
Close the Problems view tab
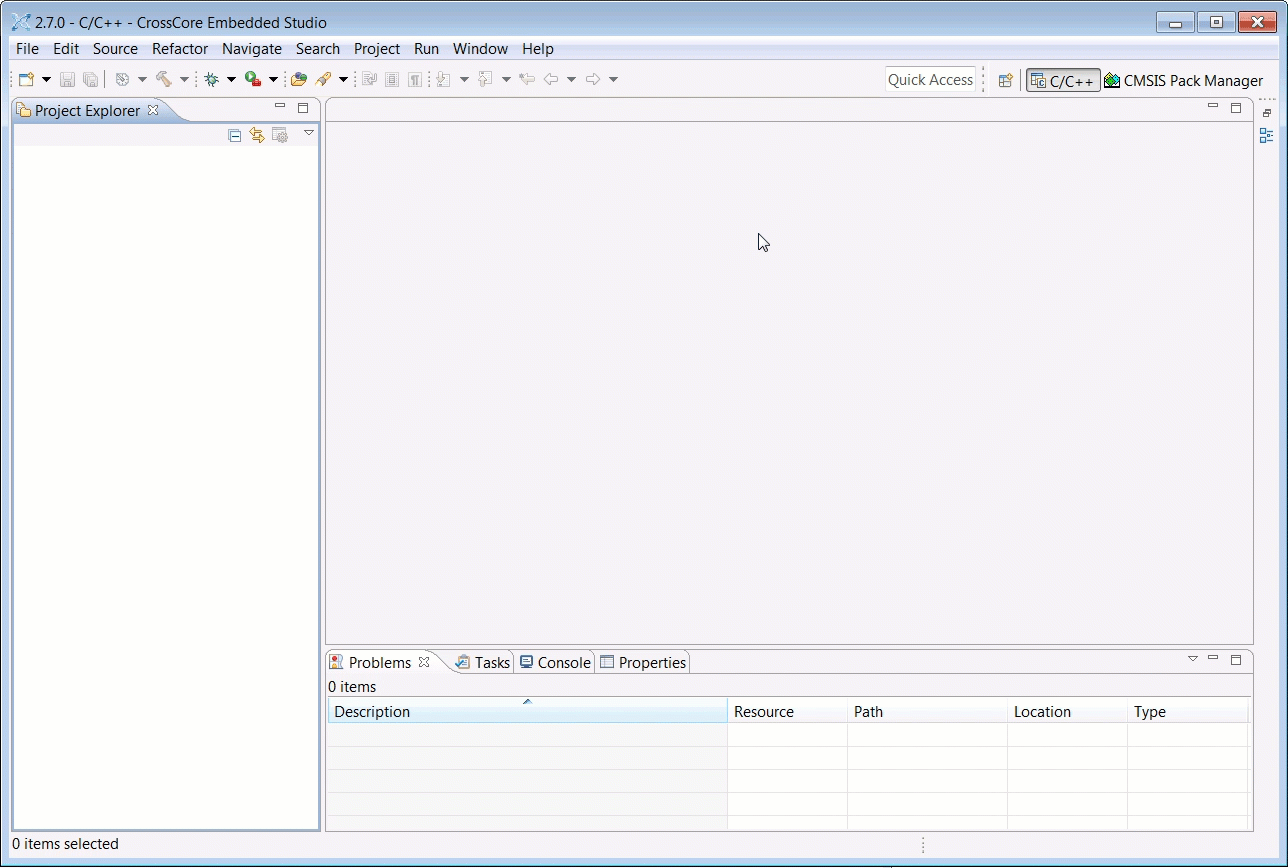click(x=424, y=662)
